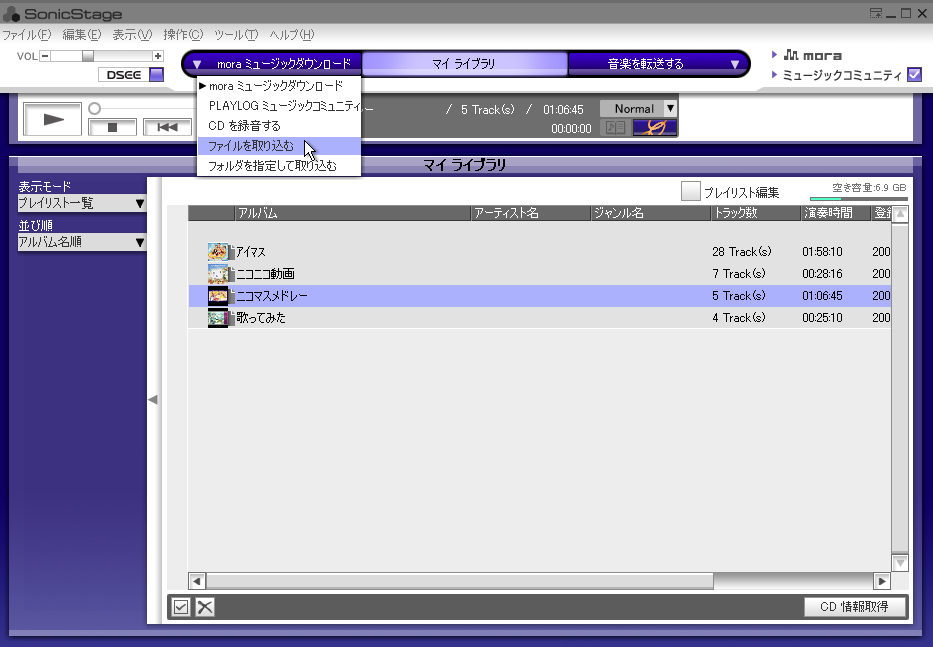Click the DSEE button
933x647 pixels.
[x=124, y=74]
